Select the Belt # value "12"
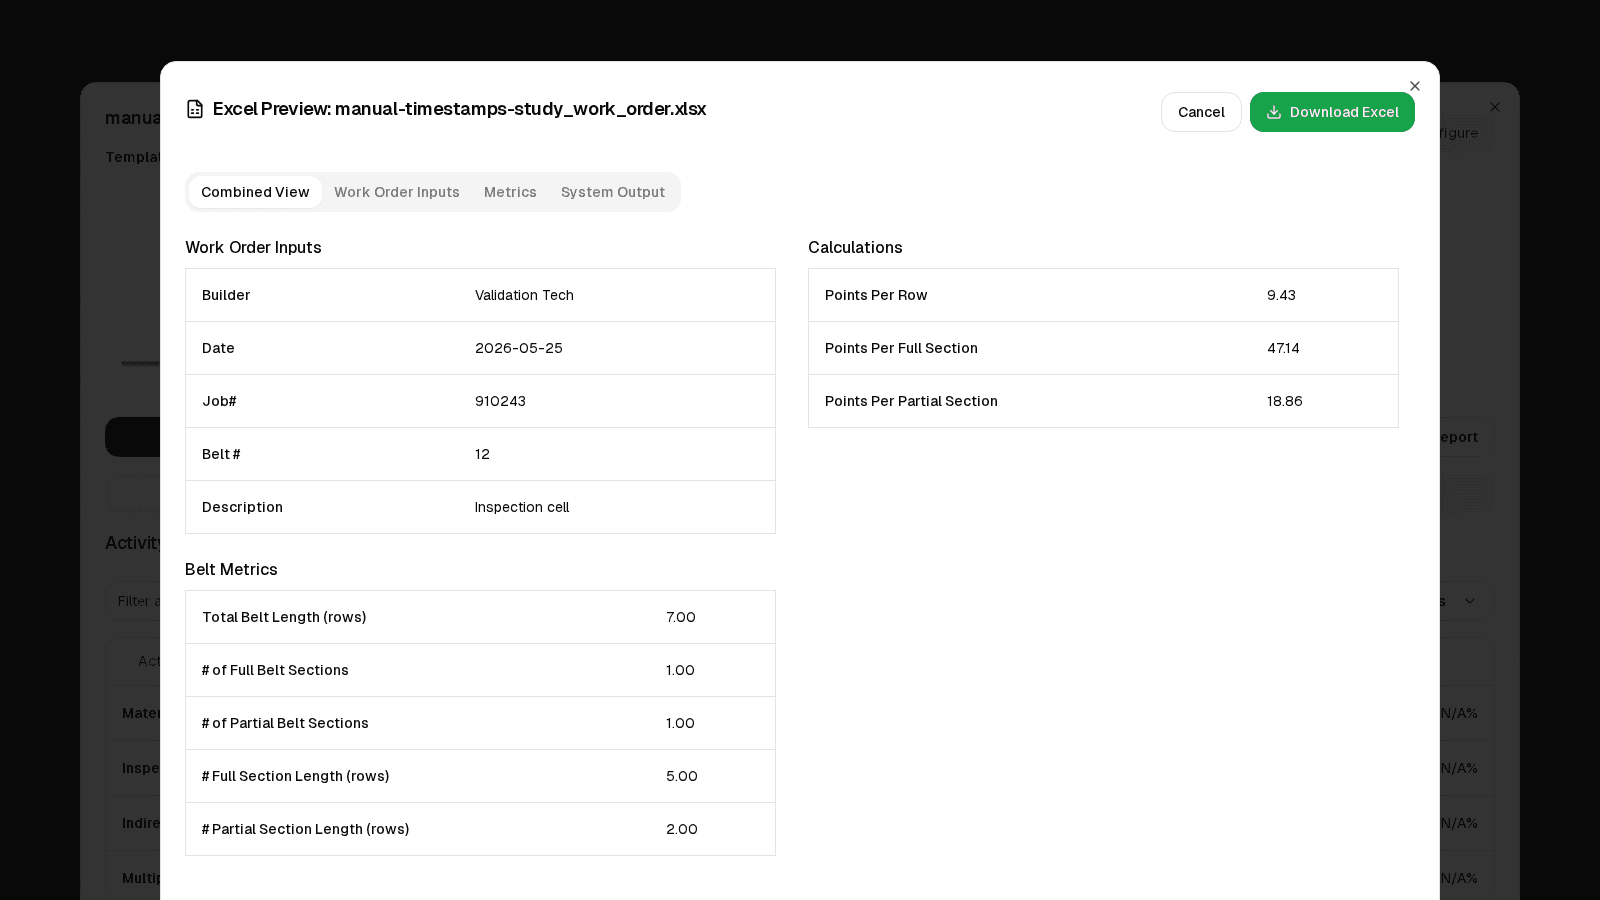 (482, 454)
